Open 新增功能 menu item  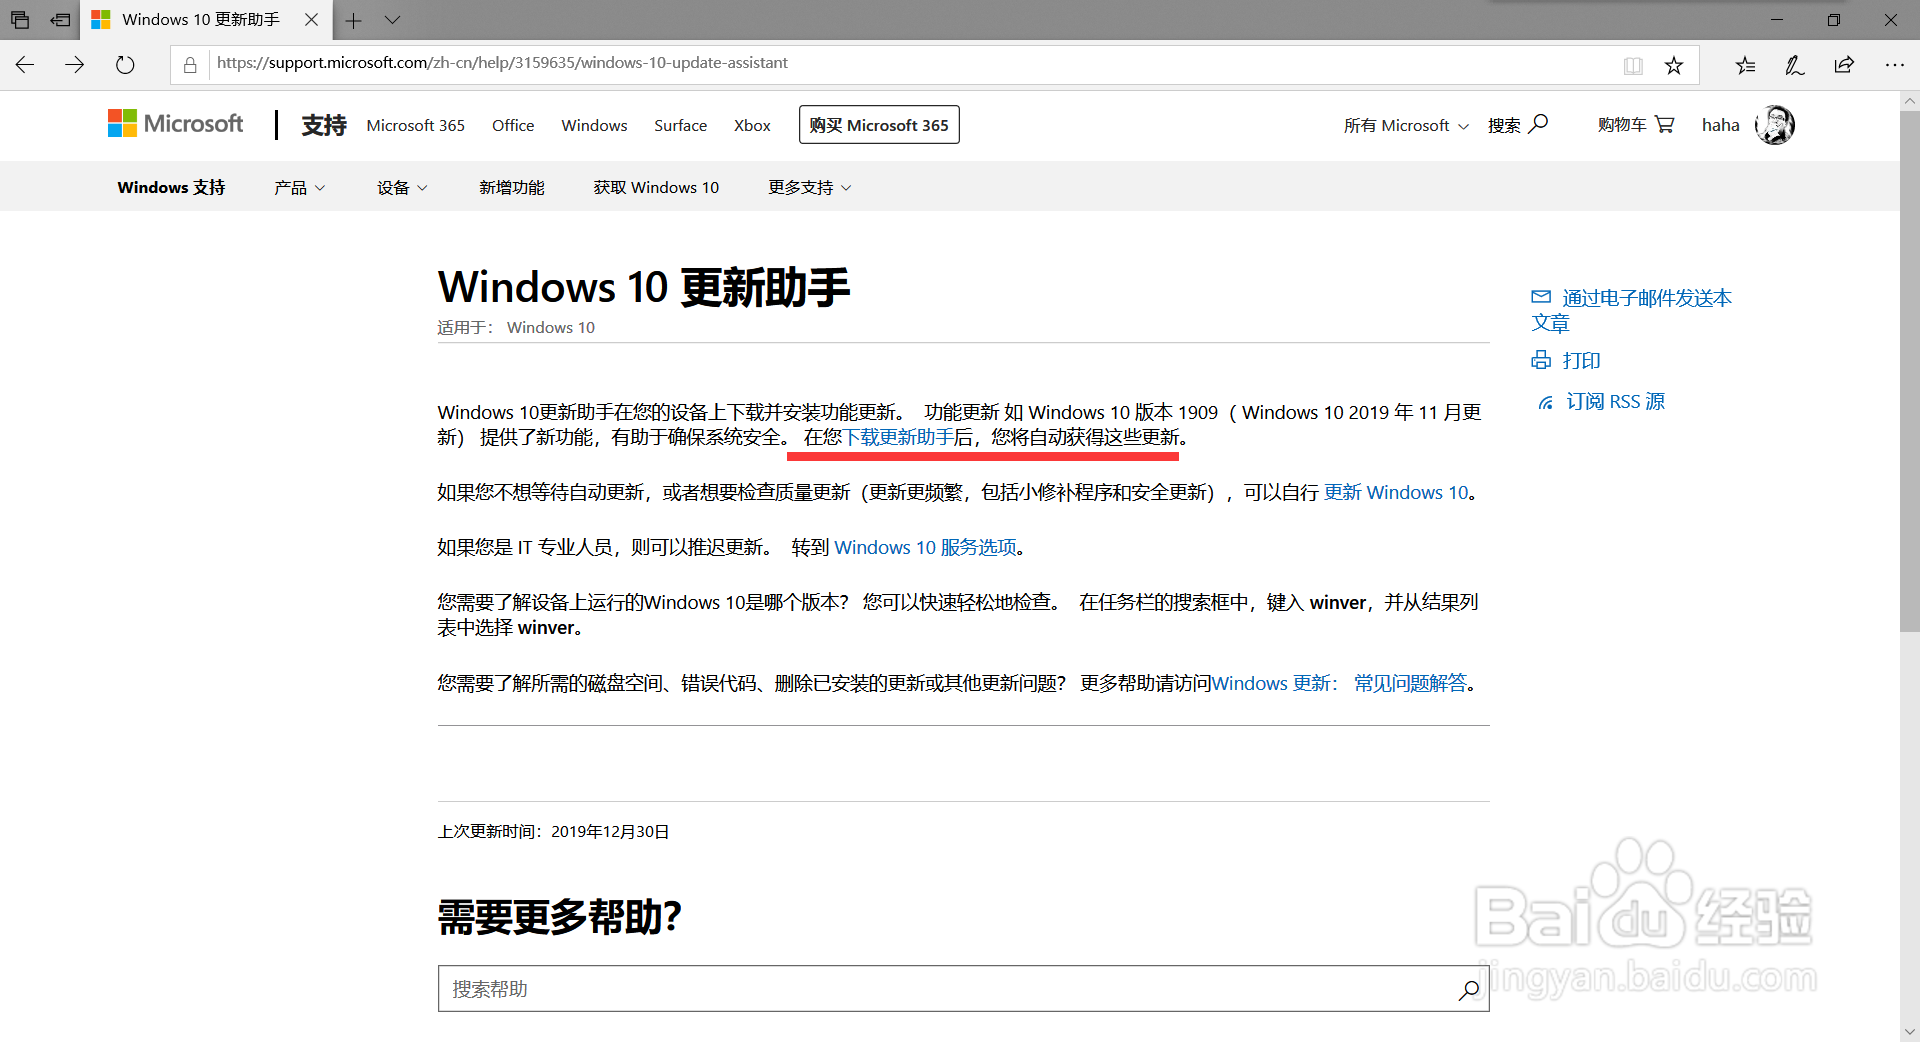pyautogui.click(x=511, y=187)
